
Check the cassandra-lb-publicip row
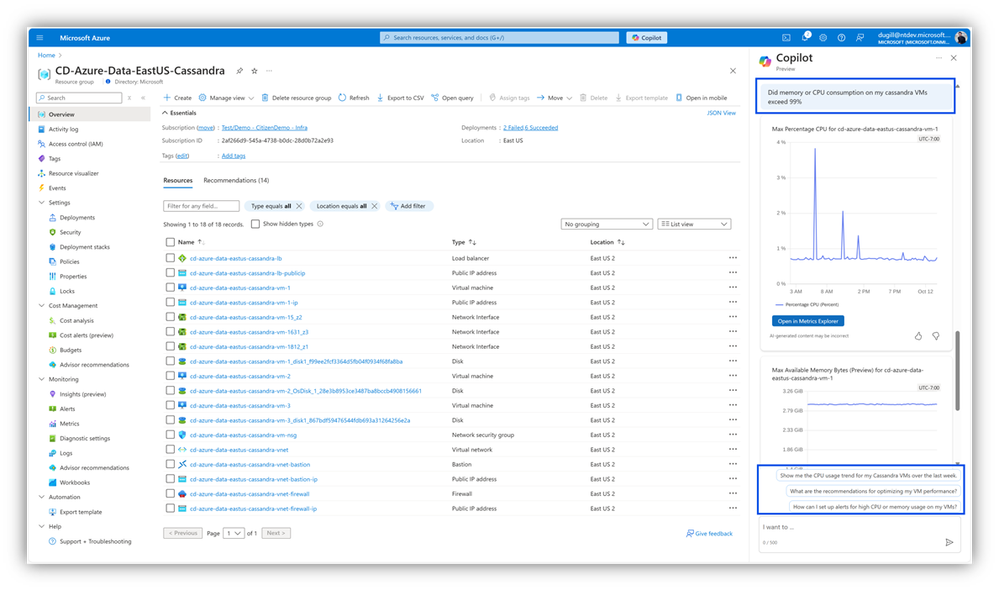170,273
